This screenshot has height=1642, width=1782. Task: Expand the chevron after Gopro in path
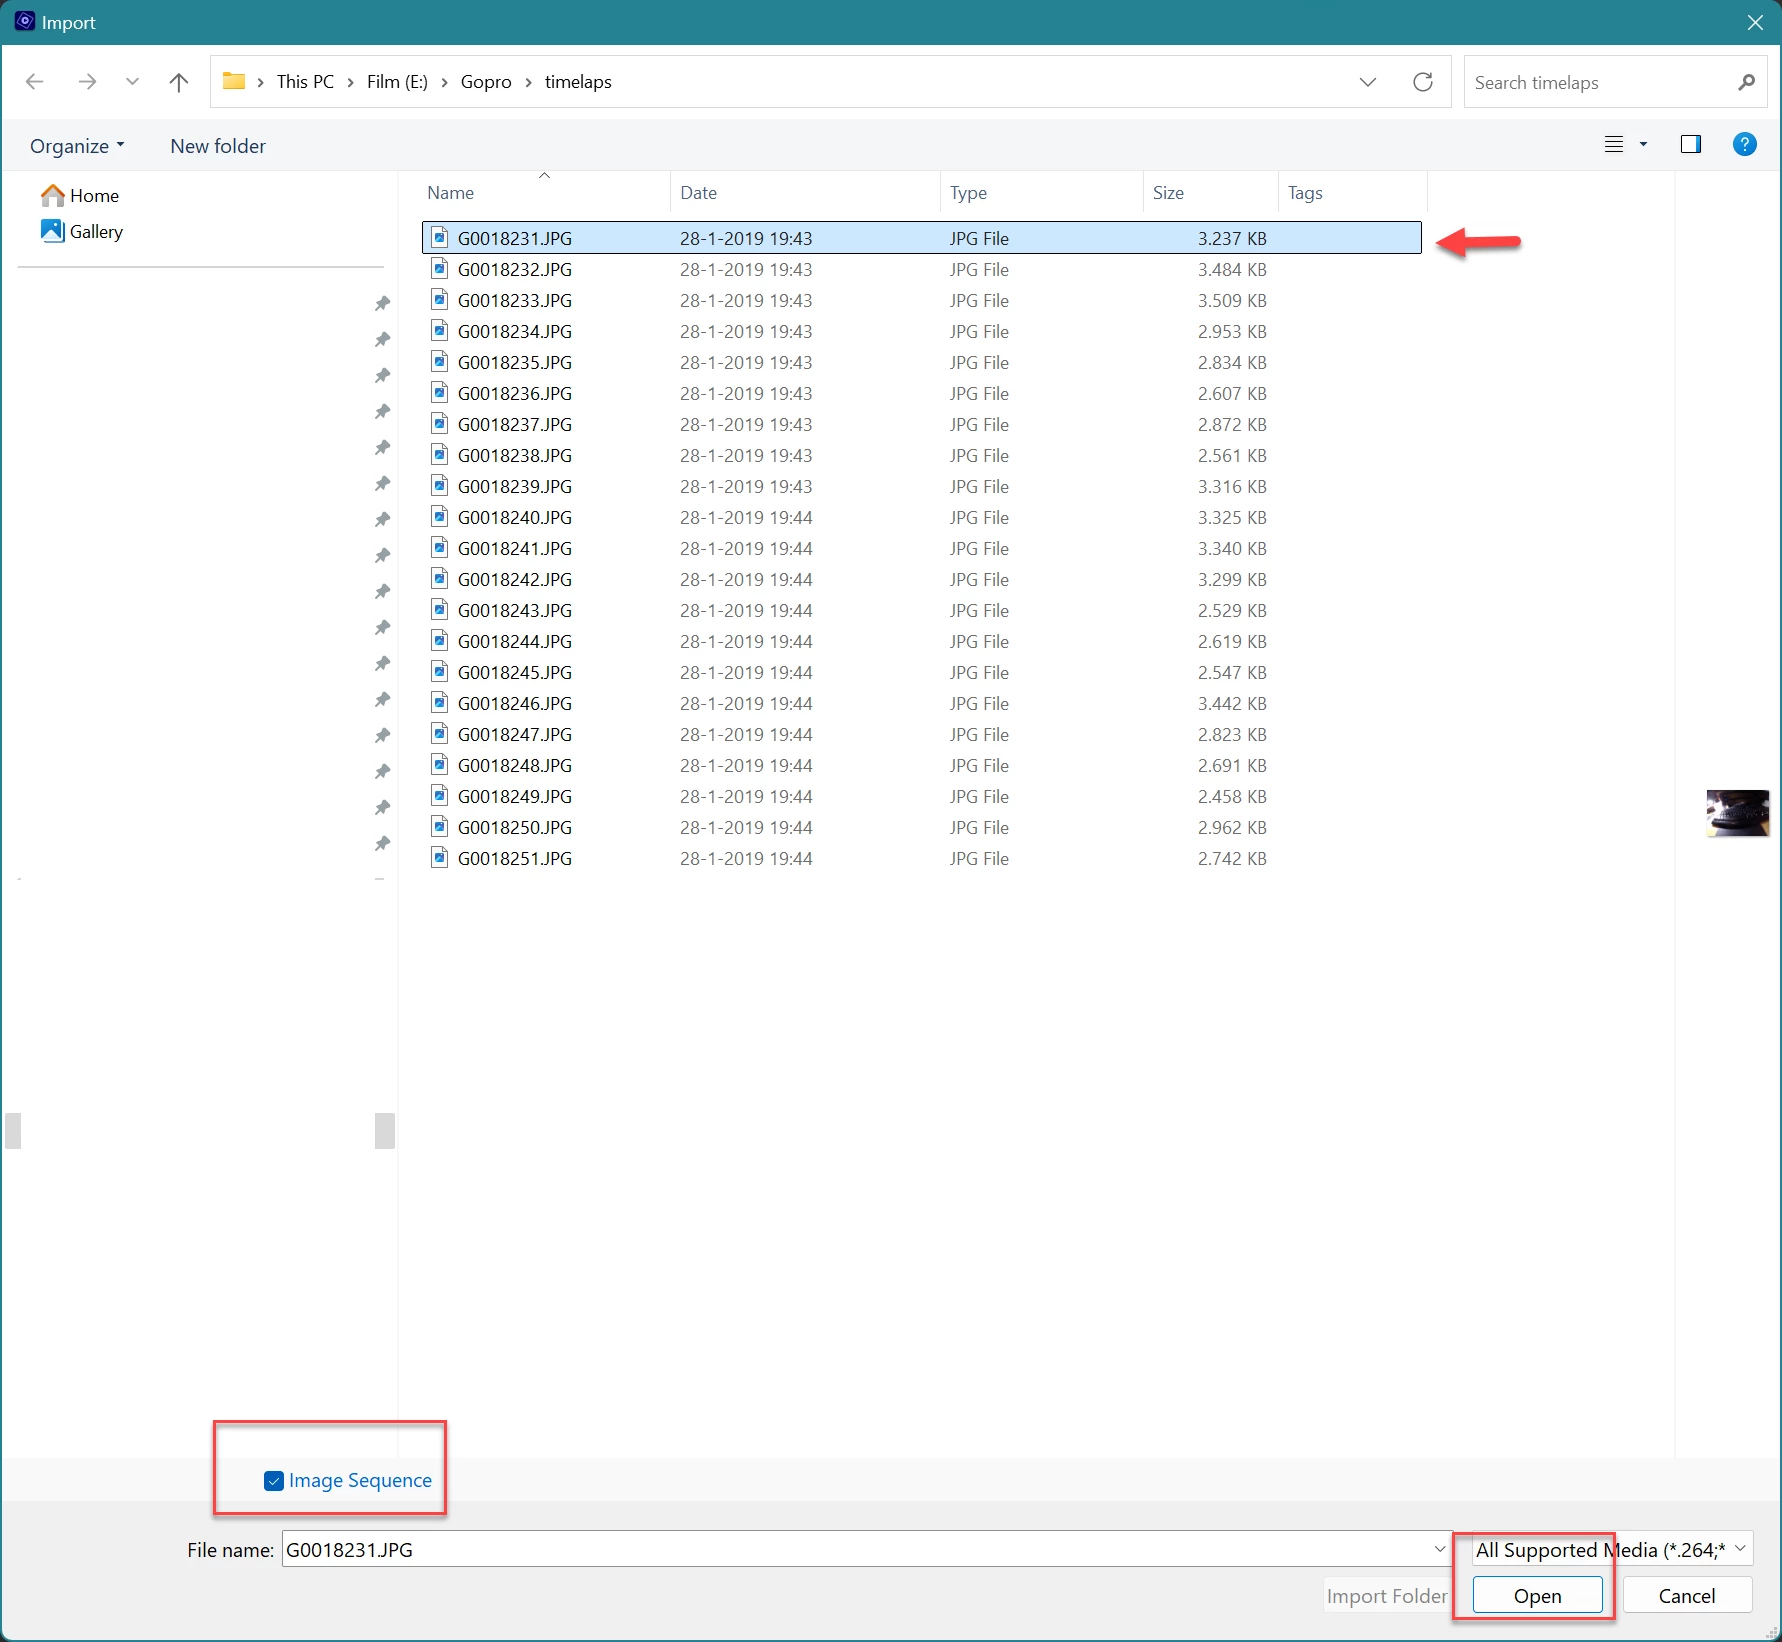pyautogui.click(x=529, y=82)
